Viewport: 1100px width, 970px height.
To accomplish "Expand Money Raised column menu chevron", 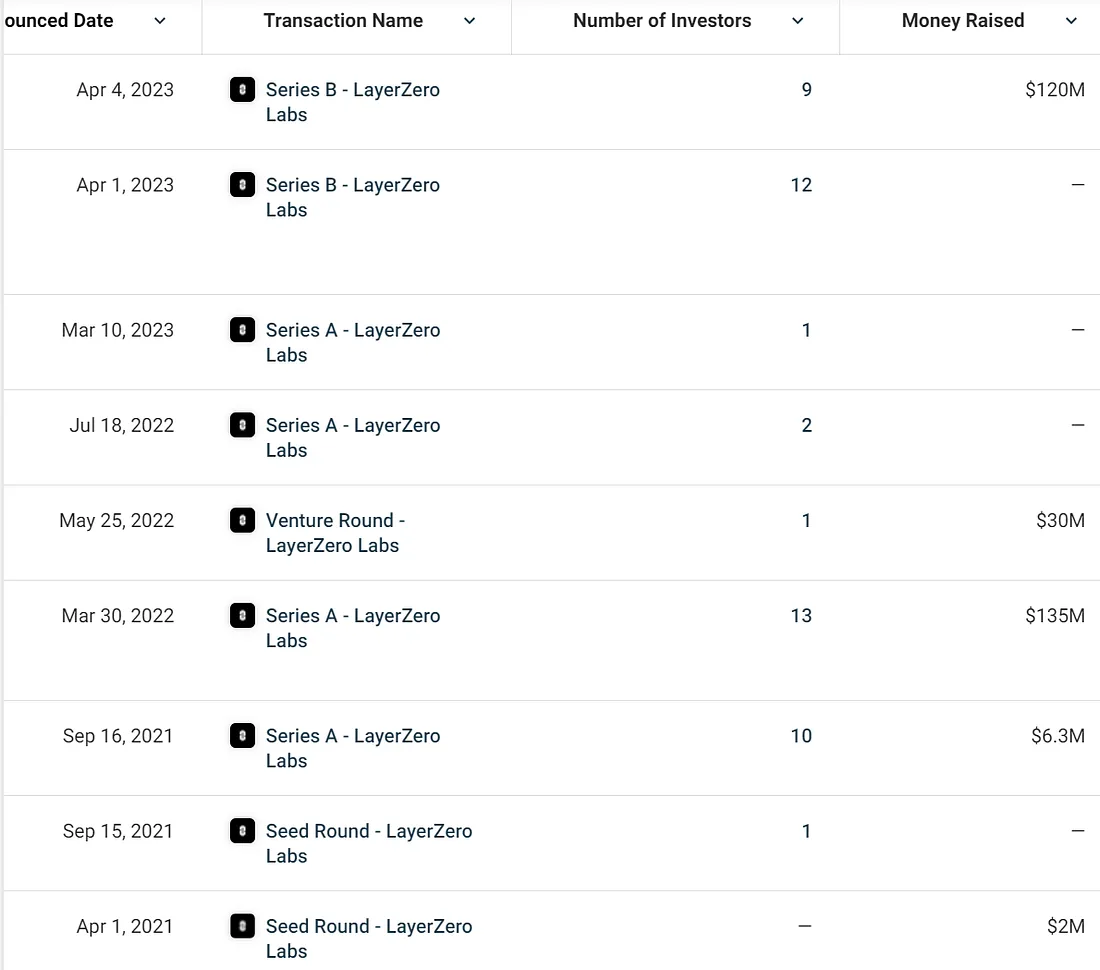I will 1071,21.
